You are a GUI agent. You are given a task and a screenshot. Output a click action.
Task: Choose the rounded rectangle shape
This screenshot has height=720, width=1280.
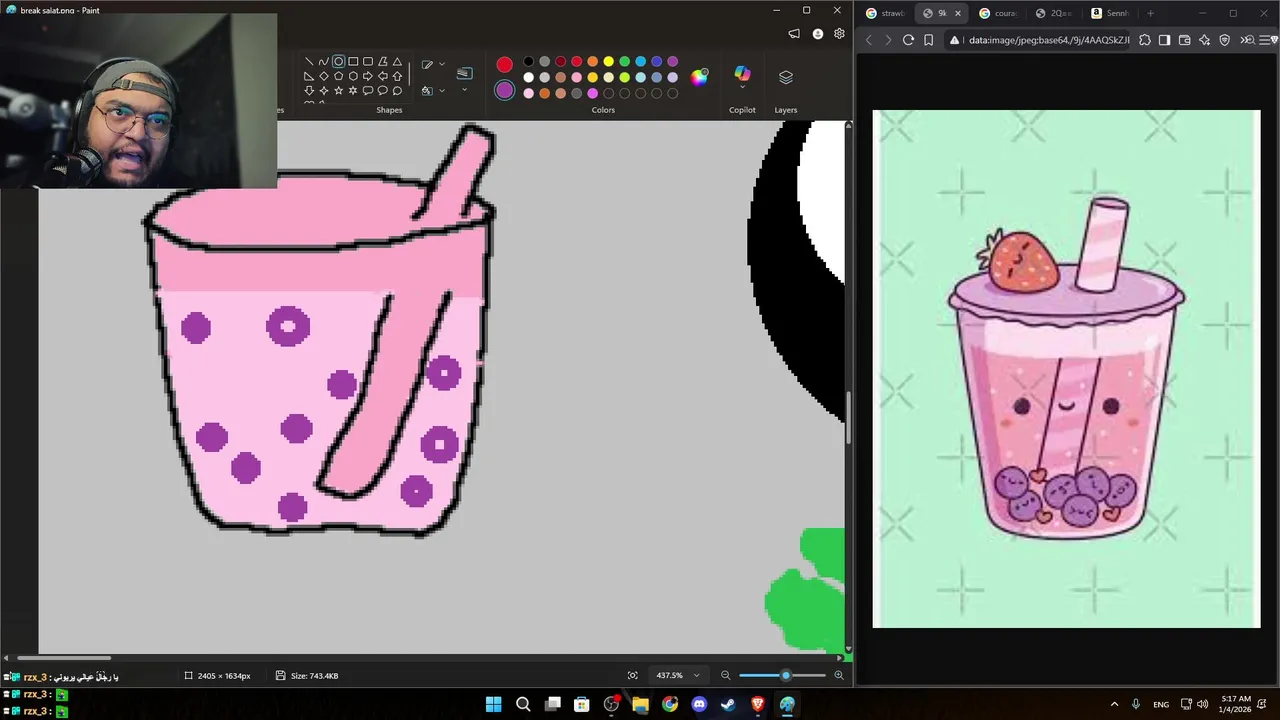[368, 62]
